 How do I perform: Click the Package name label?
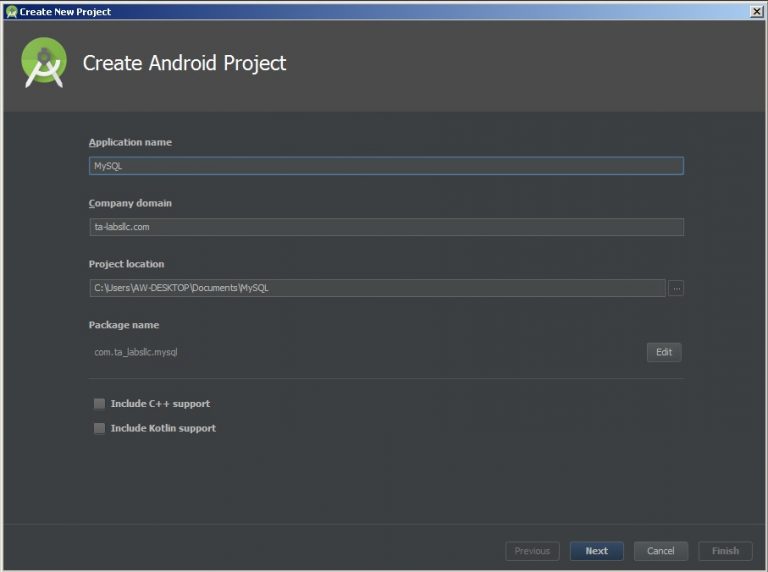[x=123, y=325]
